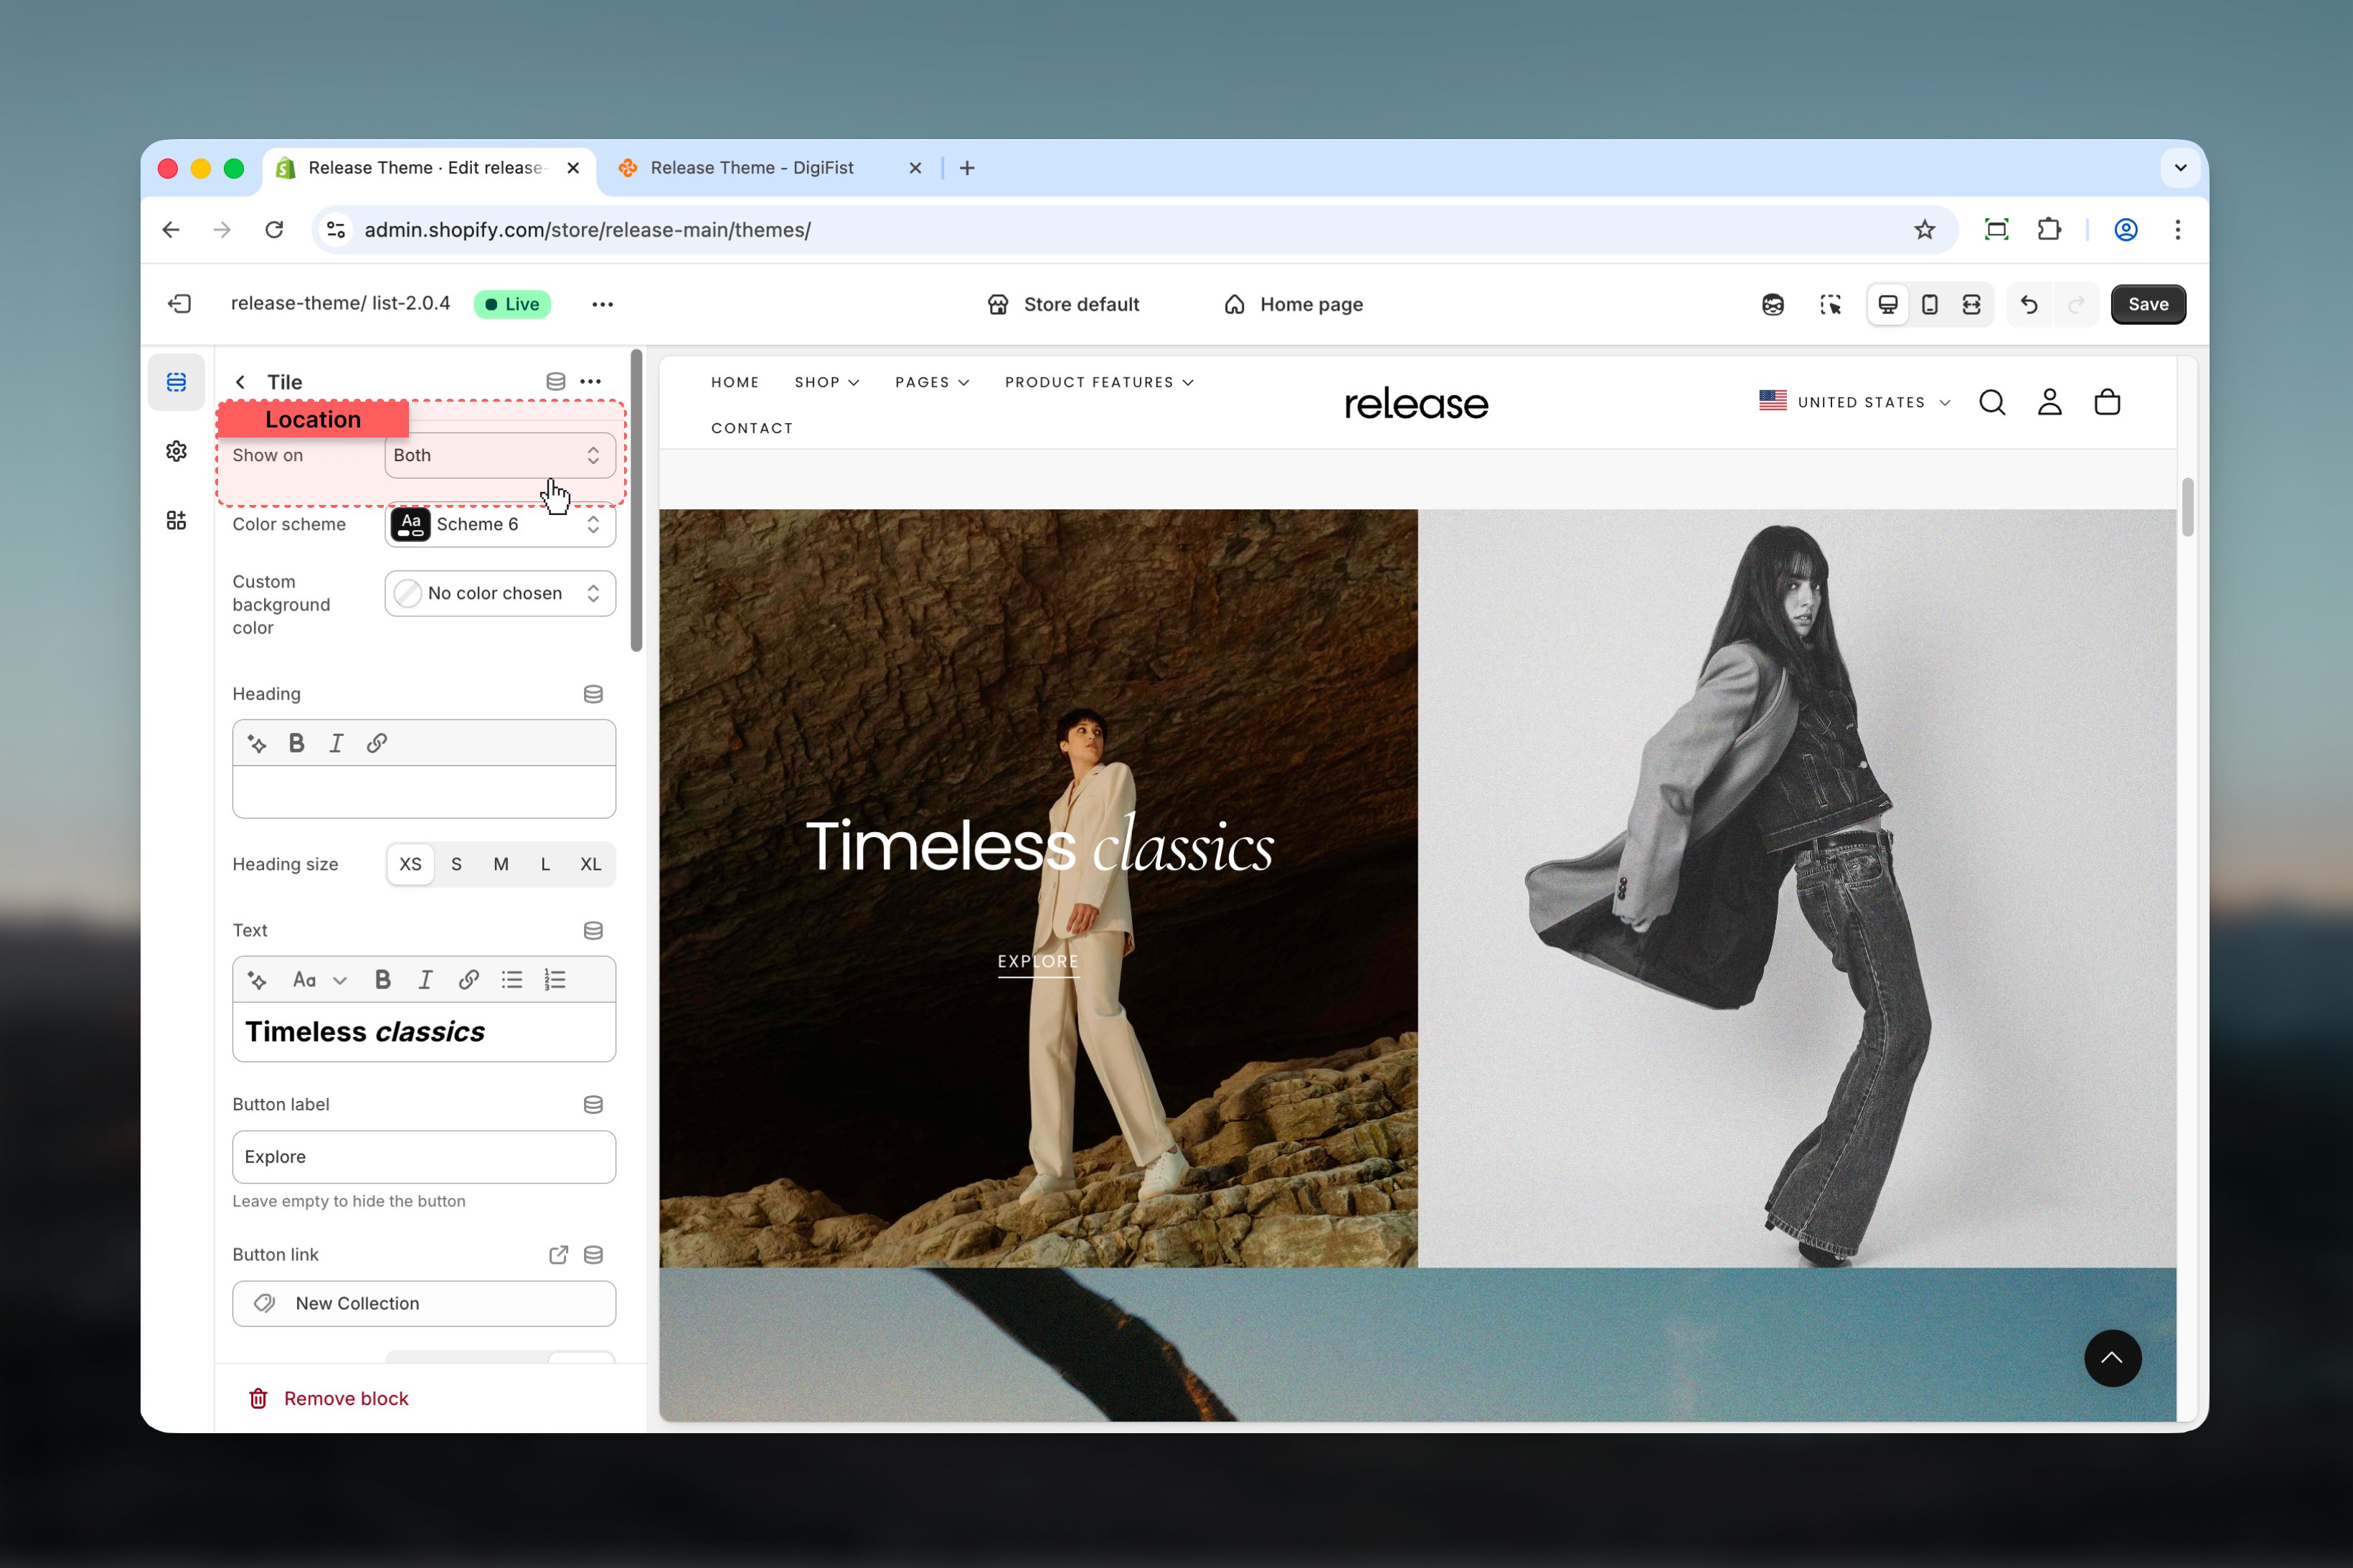Open the Text style Aa dropdown
Image resolution: width=2353 pixels, height=1568 pixels.
click(x=319, y=980)
